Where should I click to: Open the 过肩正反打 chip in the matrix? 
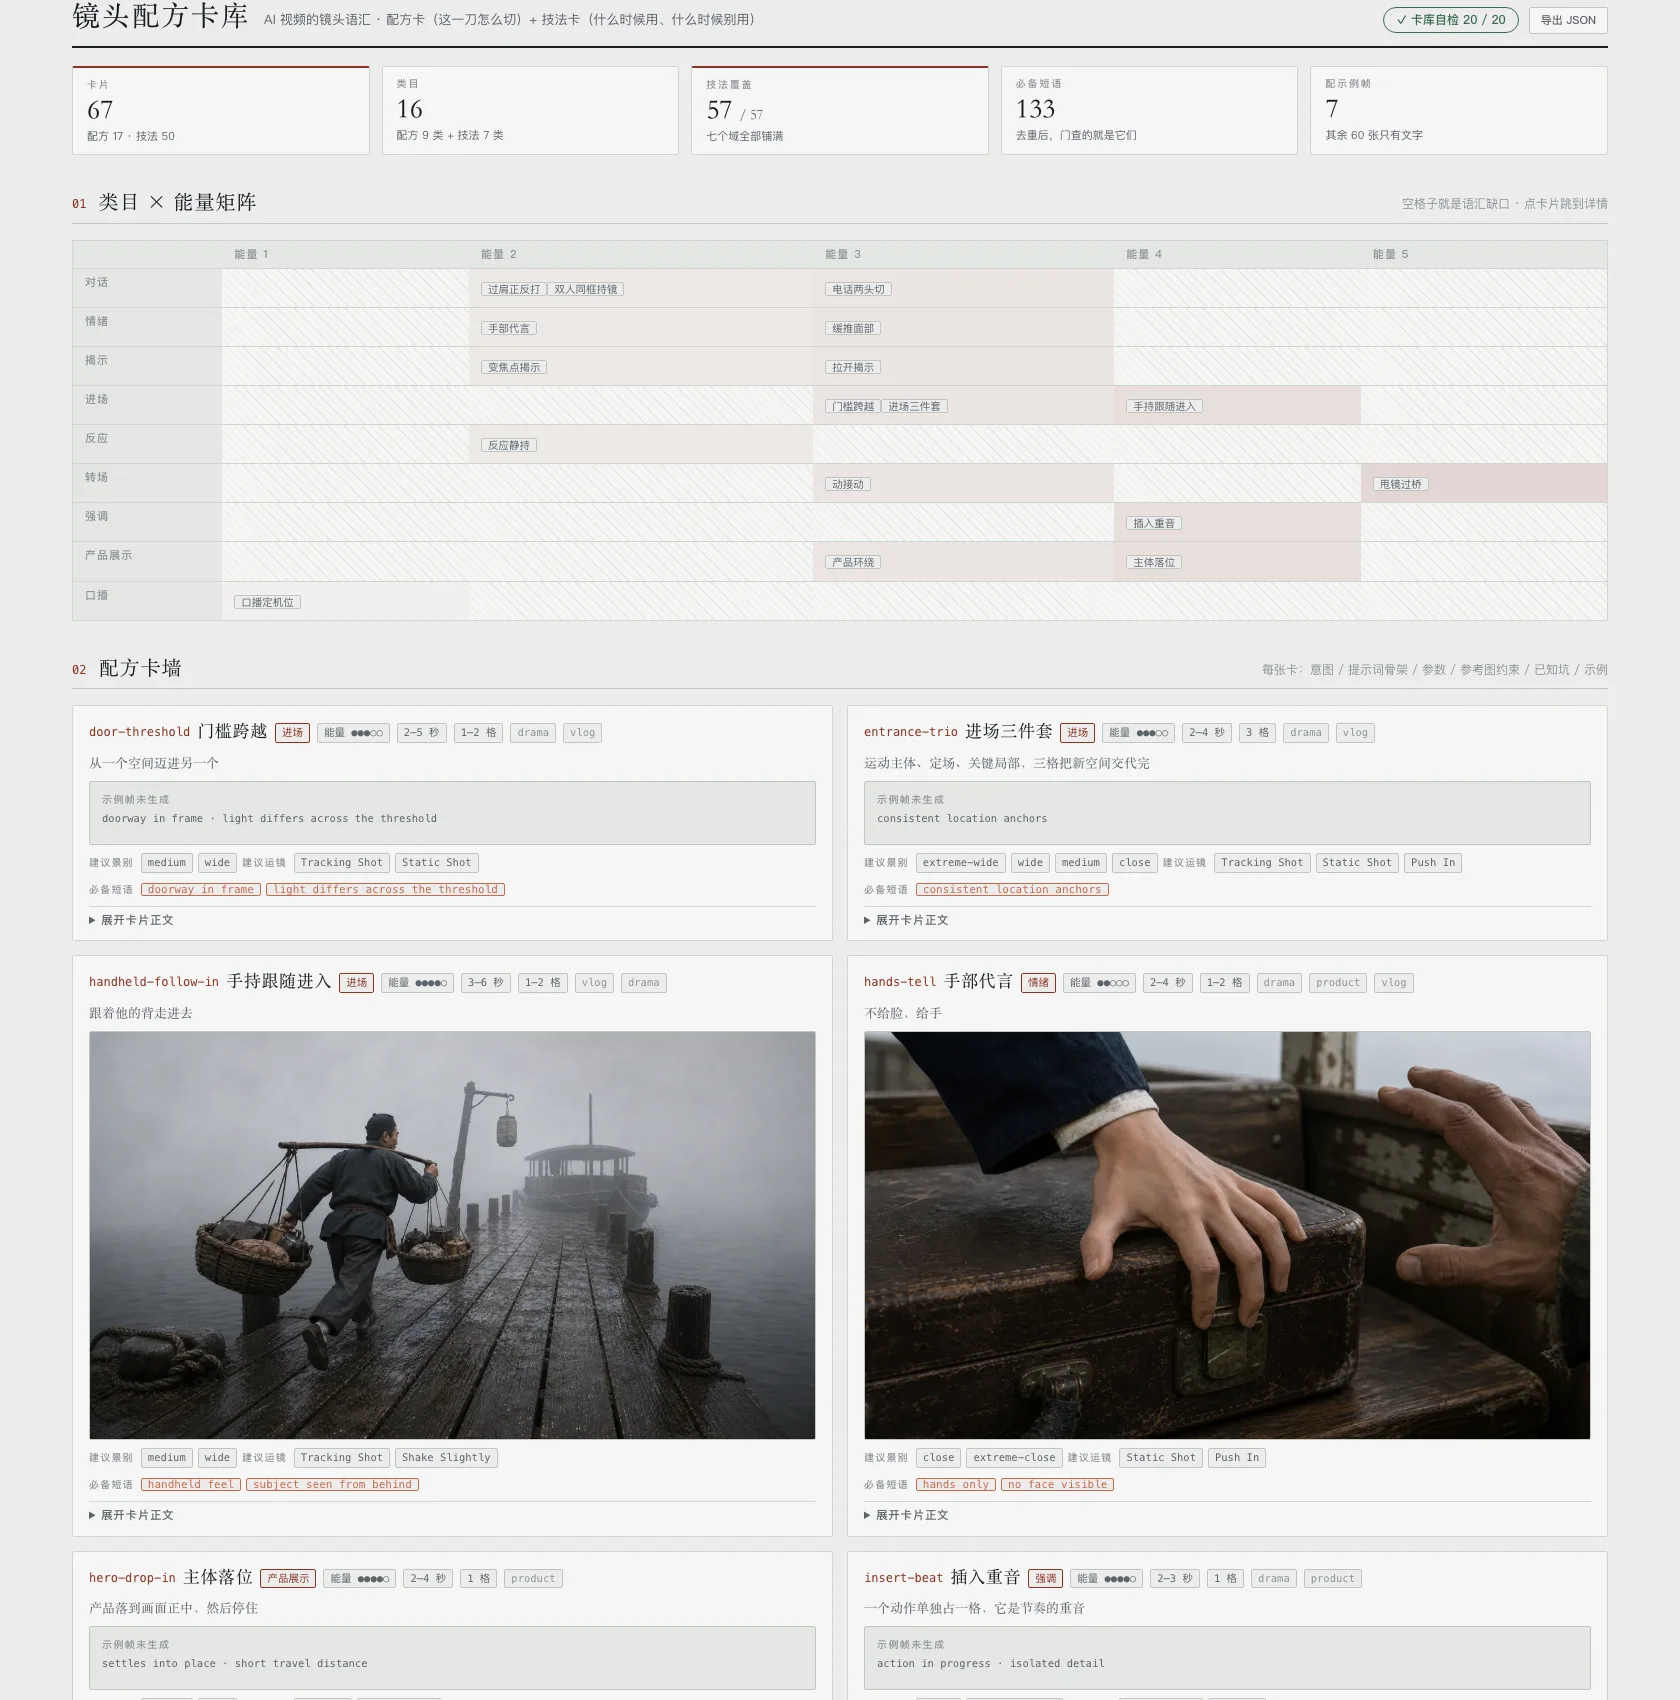514,289
